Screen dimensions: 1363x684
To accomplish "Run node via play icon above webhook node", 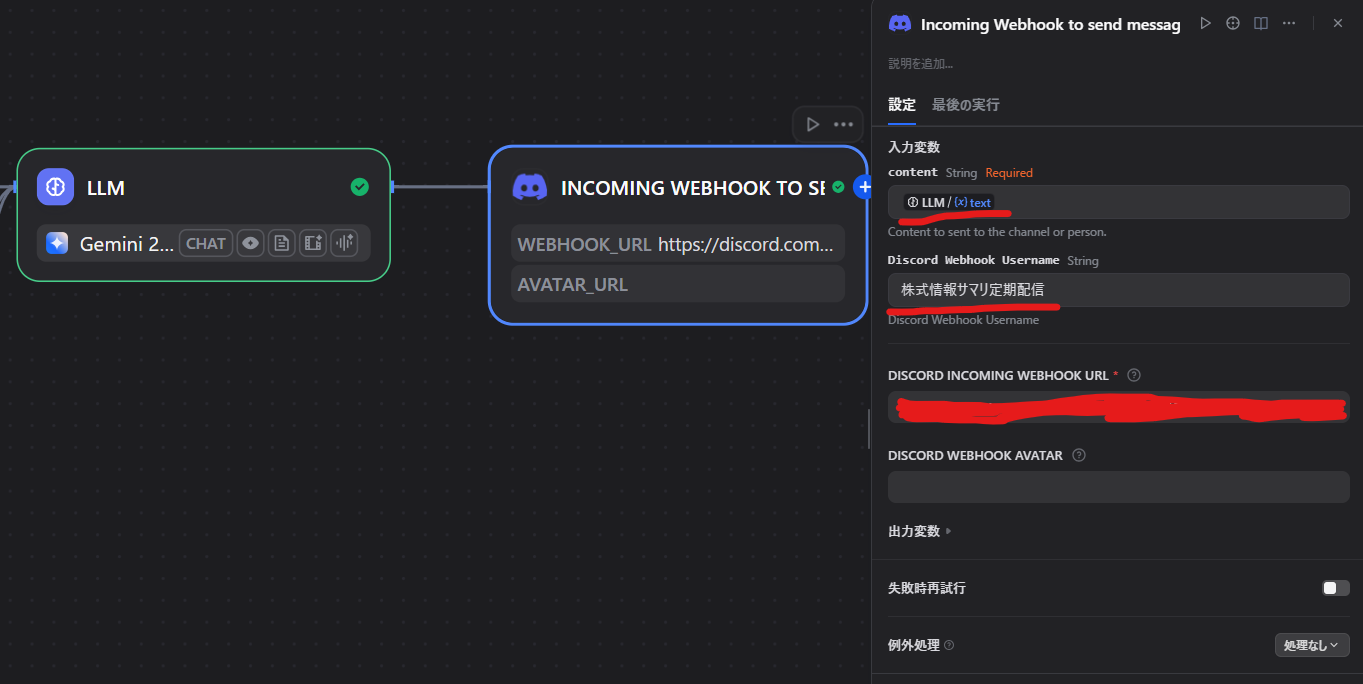I will (x=813, y=125).
